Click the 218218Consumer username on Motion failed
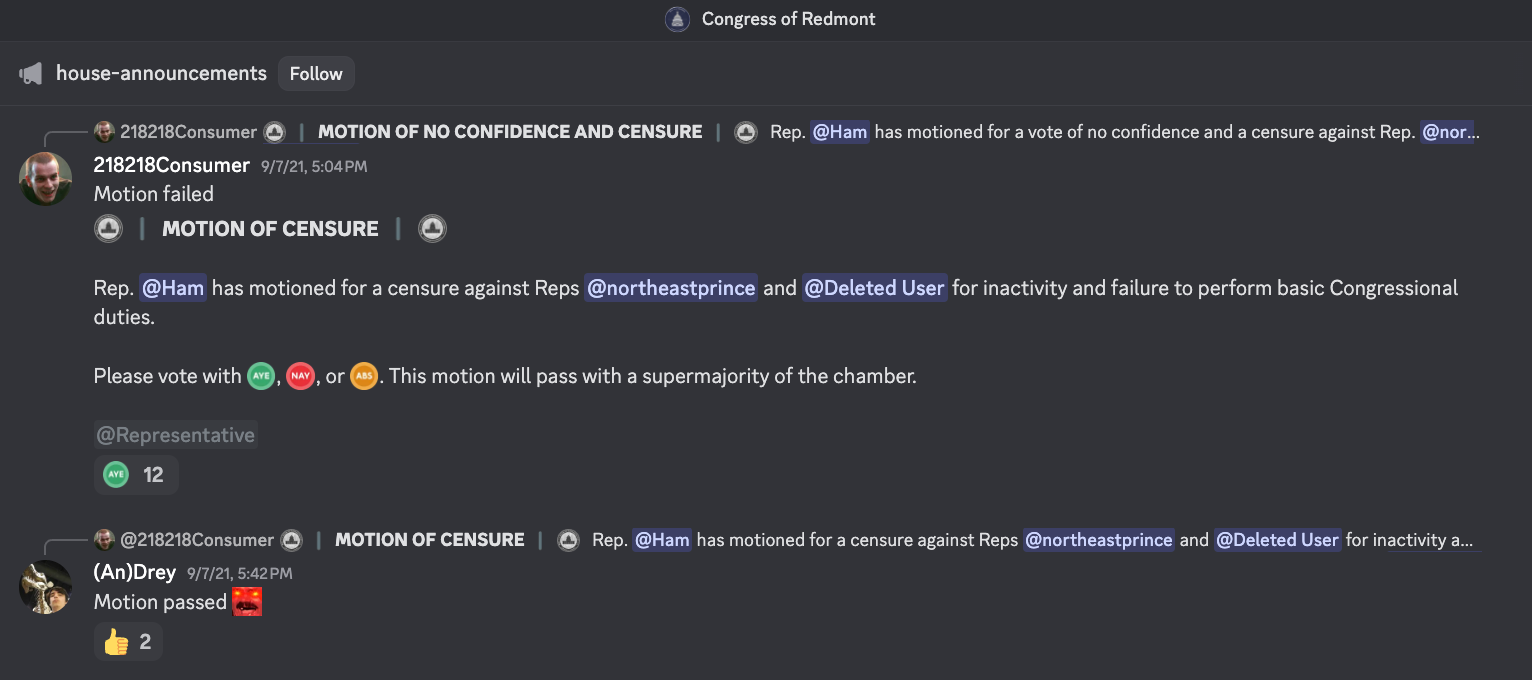This screenshot has height=680, width=1532. point(172,165)
